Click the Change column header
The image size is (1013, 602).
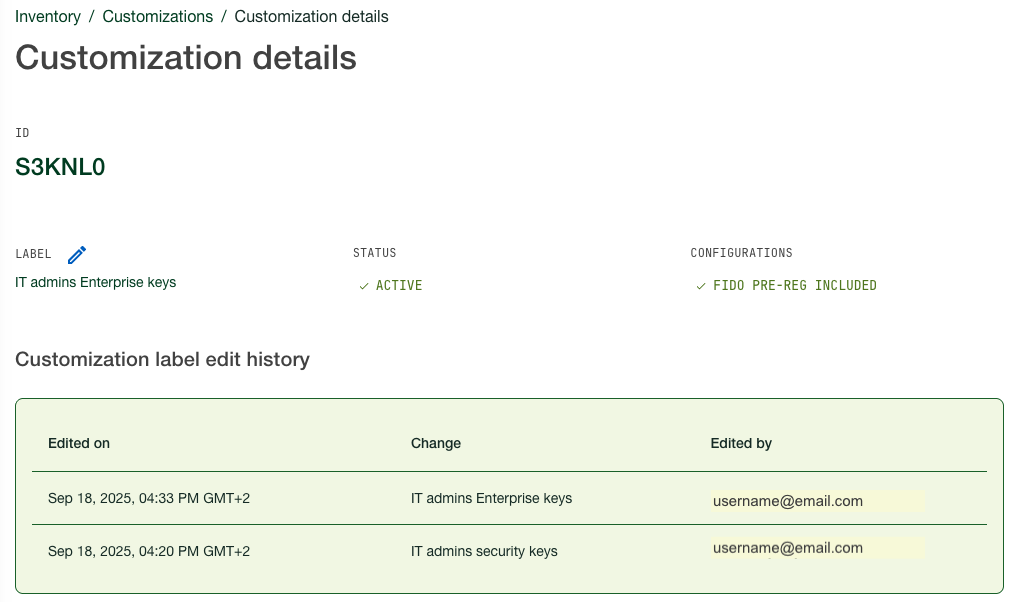[436, 443]
